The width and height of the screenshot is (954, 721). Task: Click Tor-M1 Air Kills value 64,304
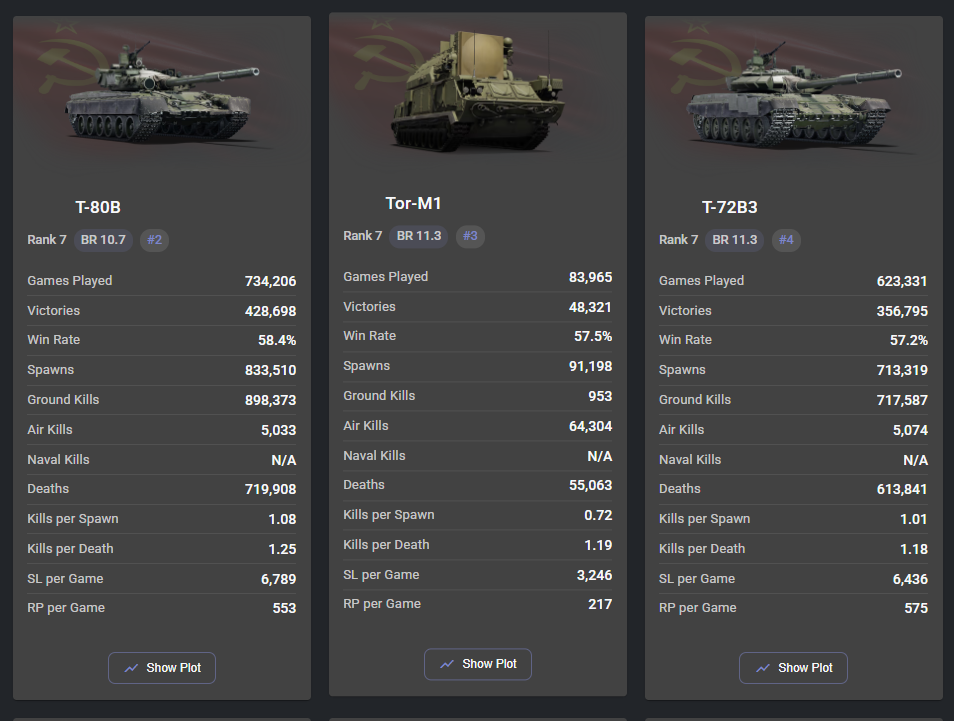coord(590,426)
